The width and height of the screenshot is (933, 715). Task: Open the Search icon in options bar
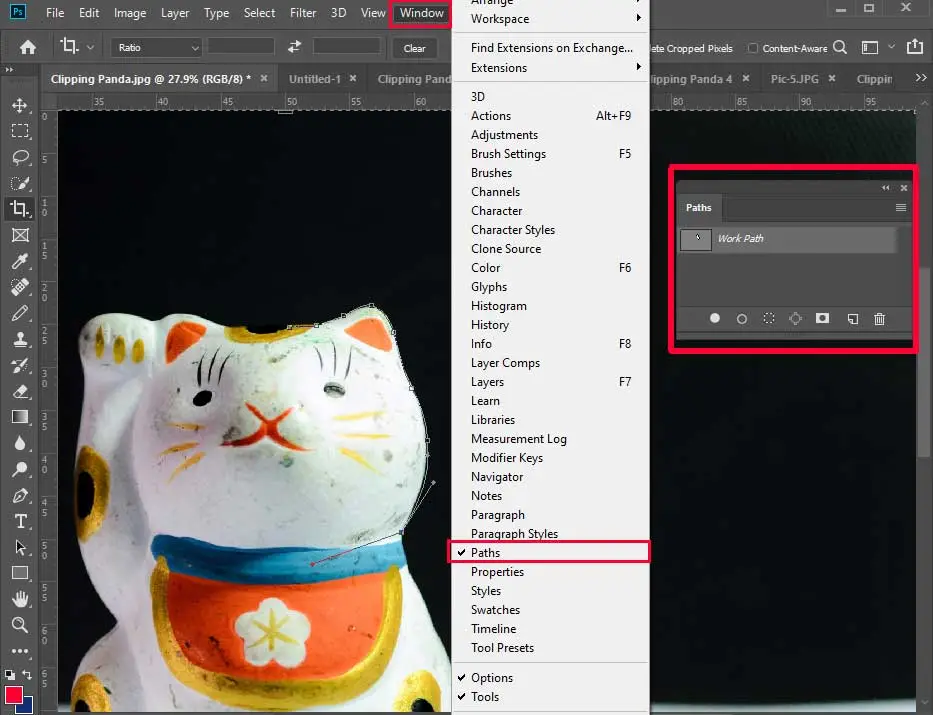pos(840,47)
